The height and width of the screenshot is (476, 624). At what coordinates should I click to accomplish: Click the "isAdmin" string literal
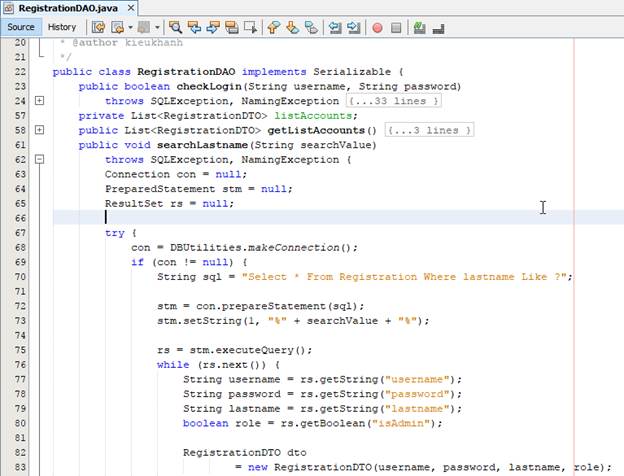click(401, 423)
